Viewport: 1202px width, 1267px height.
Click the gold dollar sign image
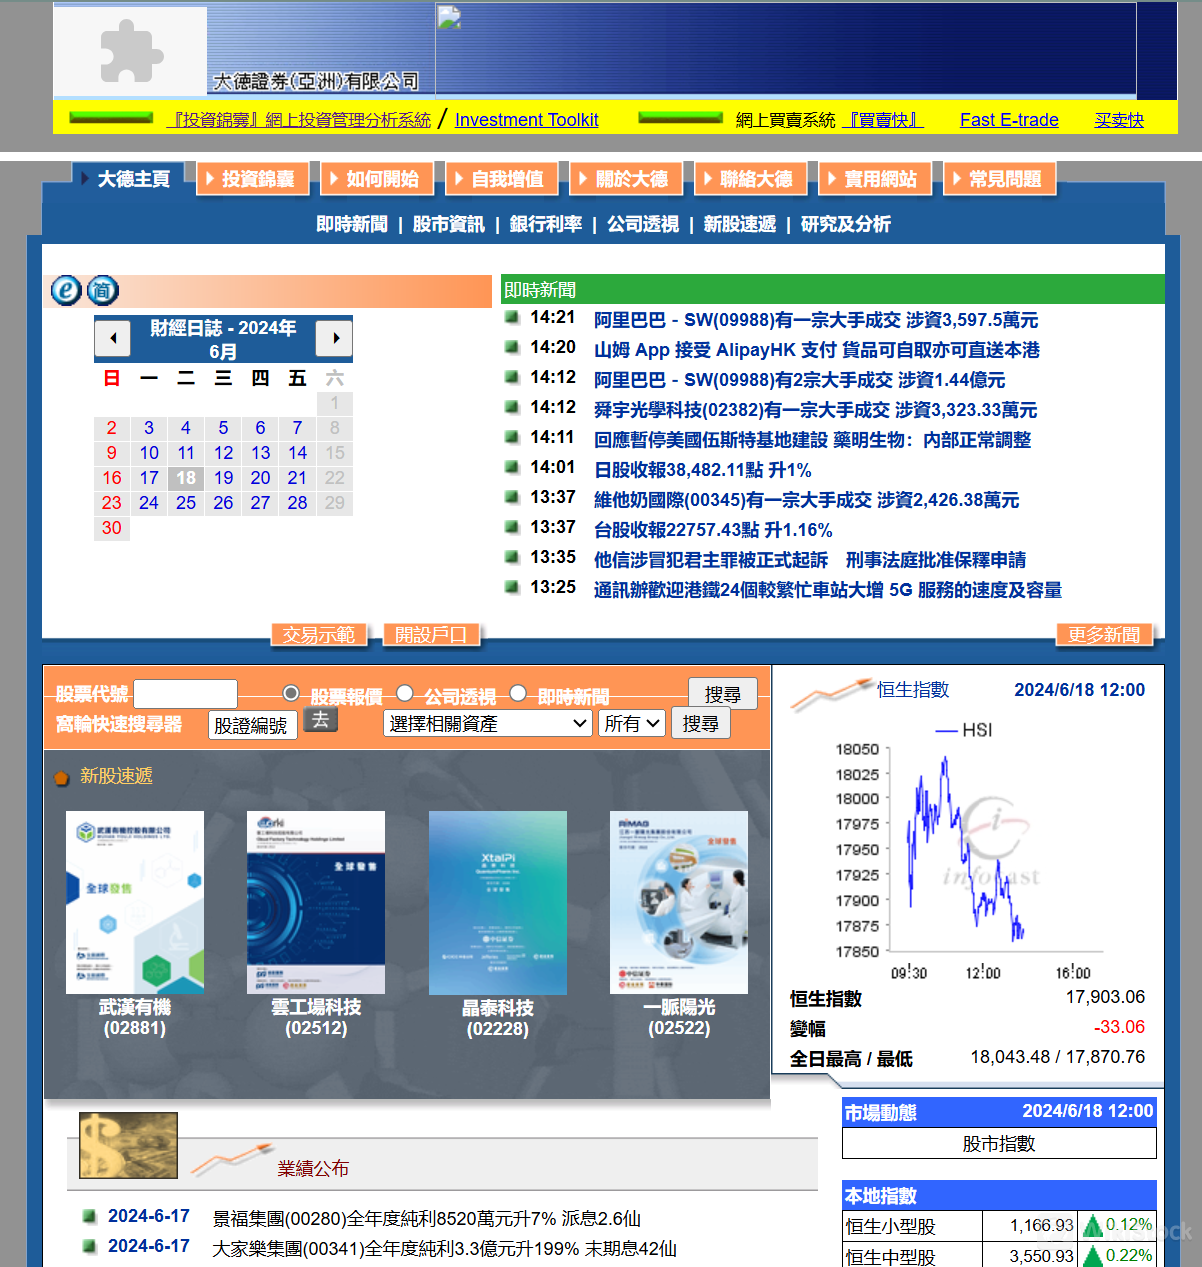click(x=128, y=1145)
